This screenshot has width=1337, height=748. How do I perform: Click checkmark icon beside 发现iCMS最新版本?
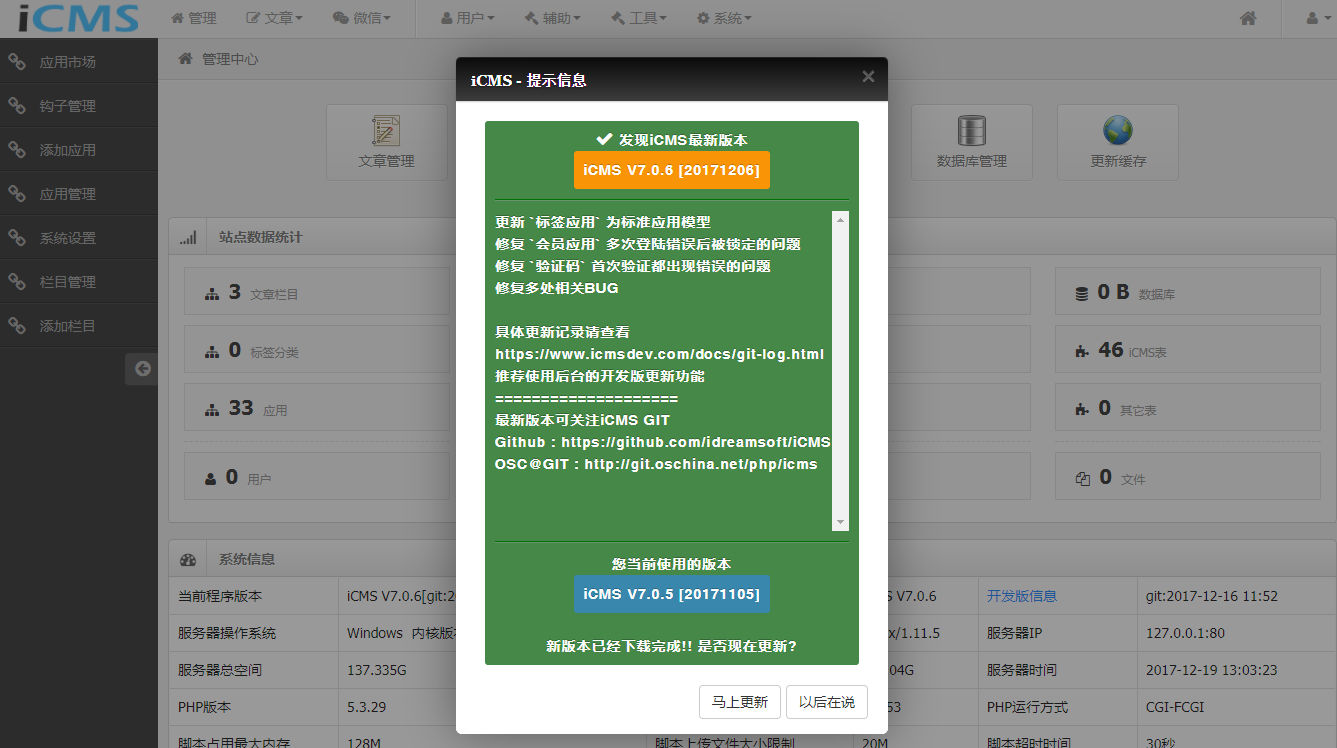[604, 139]
